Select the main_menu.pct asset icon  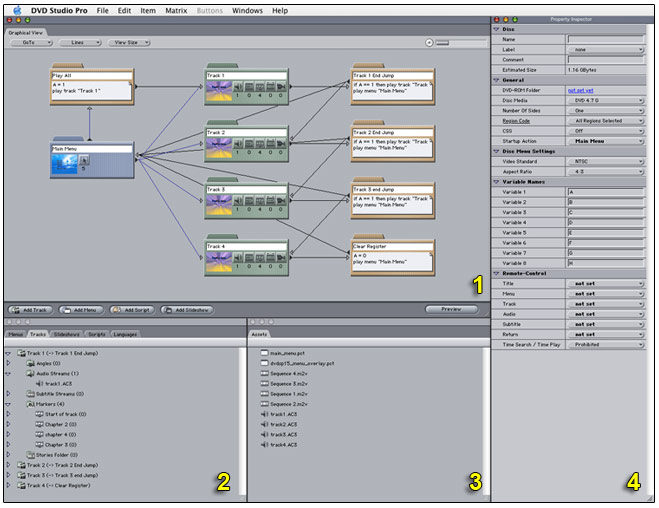tap(264, 353)
